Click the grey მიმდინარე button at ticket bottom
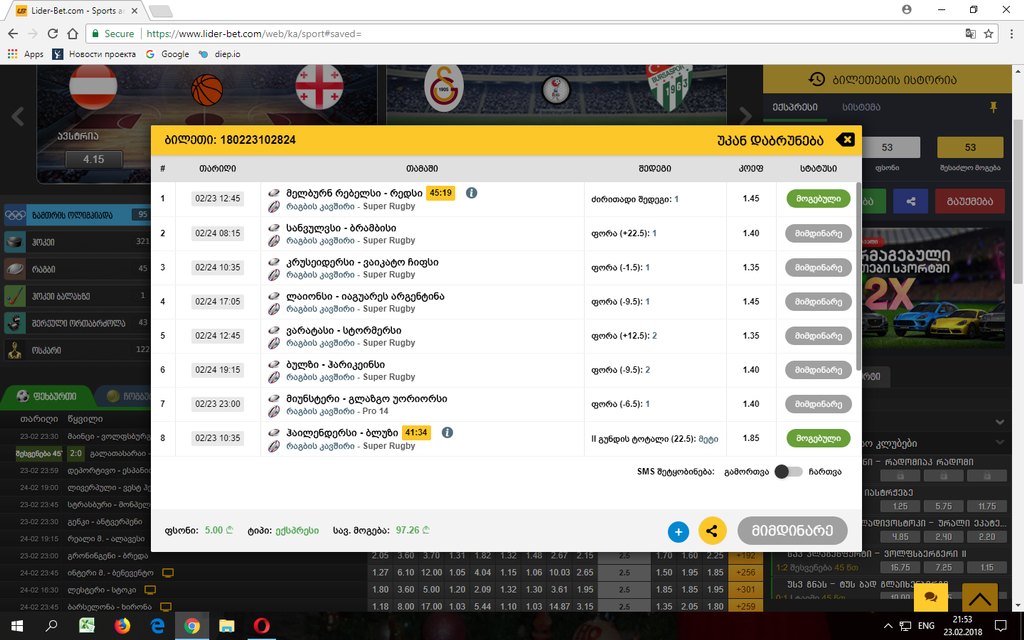1024x640 pixels. [792, 530]
